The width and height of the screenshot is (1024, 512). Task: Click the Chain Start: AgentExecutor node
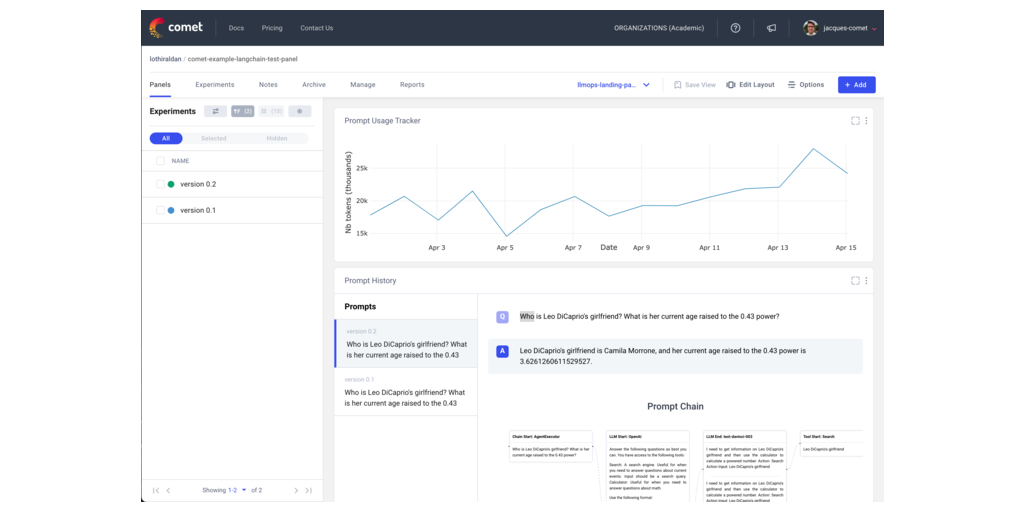coord(550,446)
